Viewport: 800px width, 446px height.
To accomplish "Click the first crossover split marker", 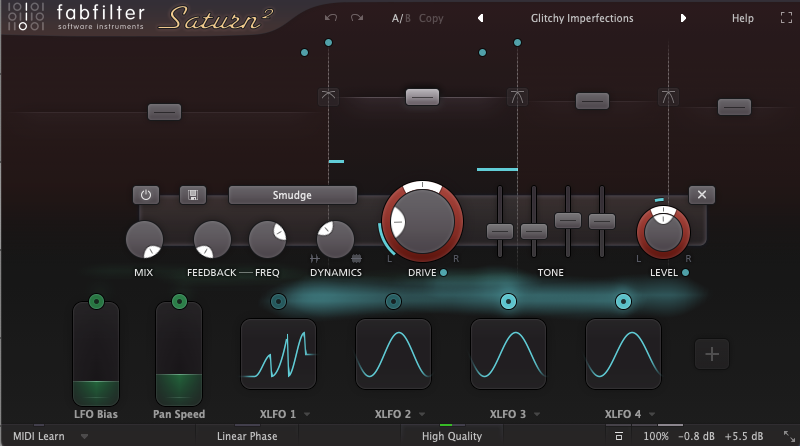I will [x=329, y=96].
